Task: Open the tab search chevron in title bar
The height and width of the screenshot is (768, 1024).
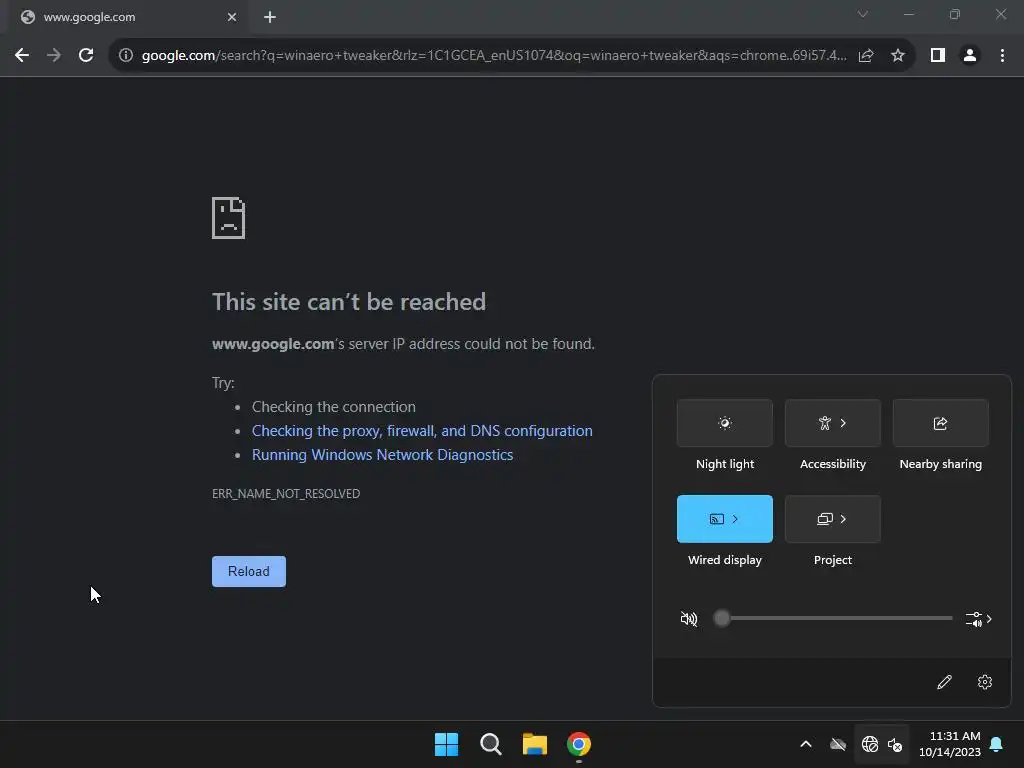Action: pyautogui.click(x=863, y=14)
